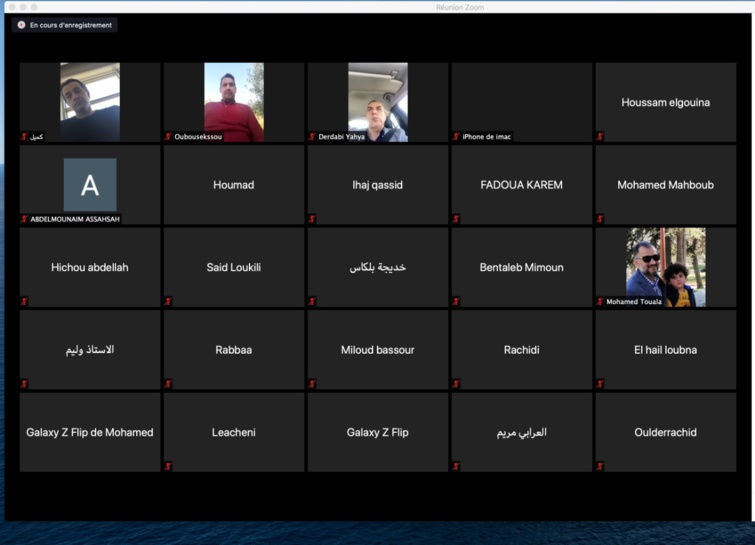
Task: Click the avatar letter A placeholder
Action: point(90,185)
